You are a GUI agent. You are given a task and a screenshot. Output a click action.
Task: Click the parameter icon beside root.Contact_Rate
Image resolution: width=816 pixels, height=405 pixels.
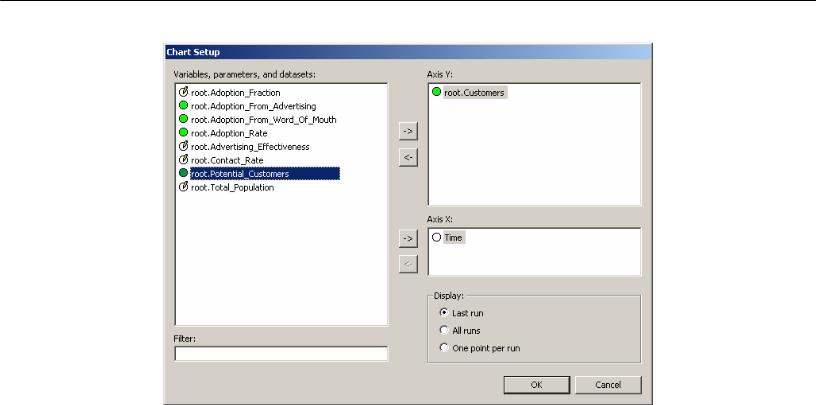[x=183, y=160]
